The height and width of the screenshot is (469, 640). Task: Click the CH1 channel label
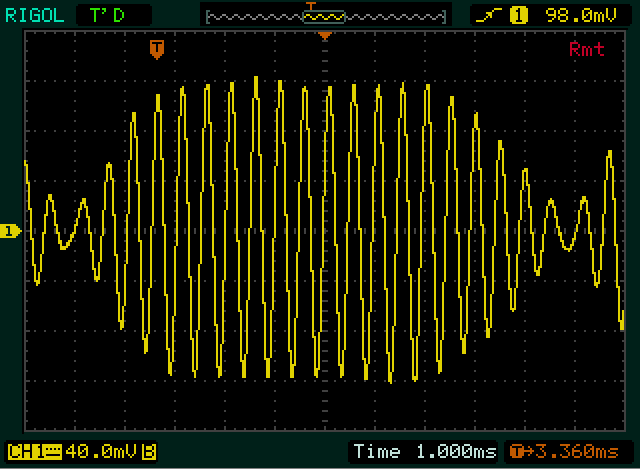pos(22,452)
